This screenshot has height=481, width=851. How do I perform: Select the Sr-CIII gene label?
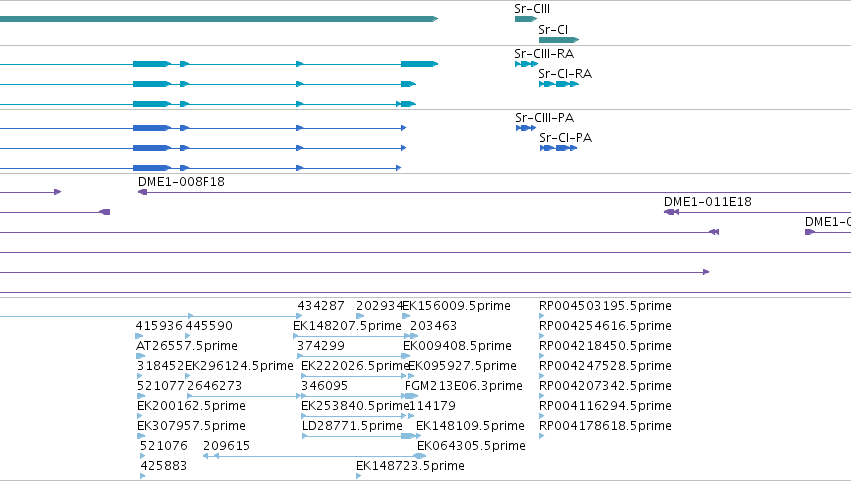click(532, 9)
